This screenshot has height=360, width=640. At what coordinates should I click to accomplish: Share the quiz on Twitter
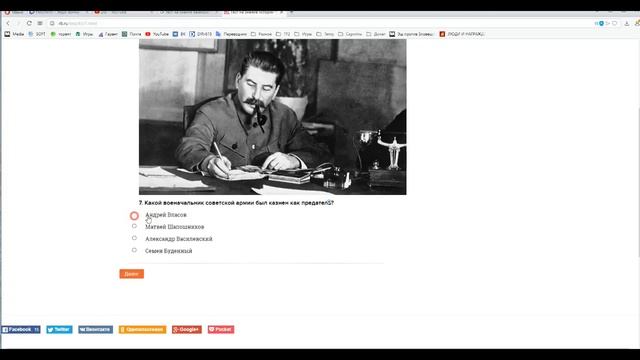click(x=59, y=329)
